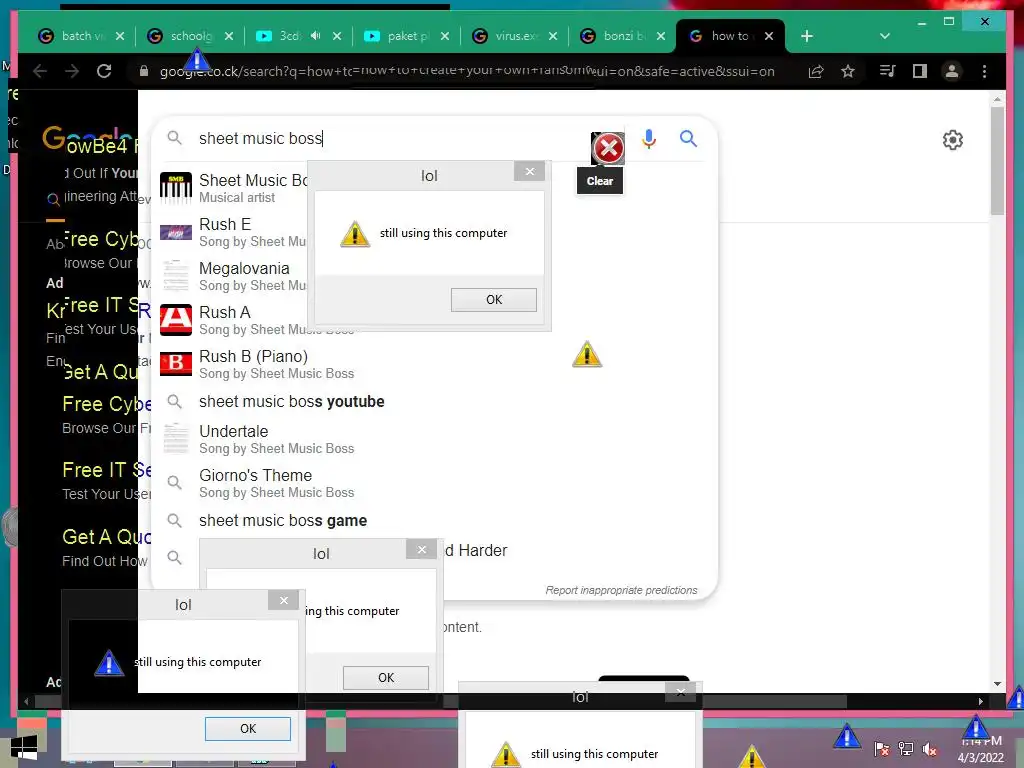Image resolution: width=1024 pixels, height=768 pixels.
Task: Click the Sheet Music Boss piano thumbnail
Action: coord(176,188)
